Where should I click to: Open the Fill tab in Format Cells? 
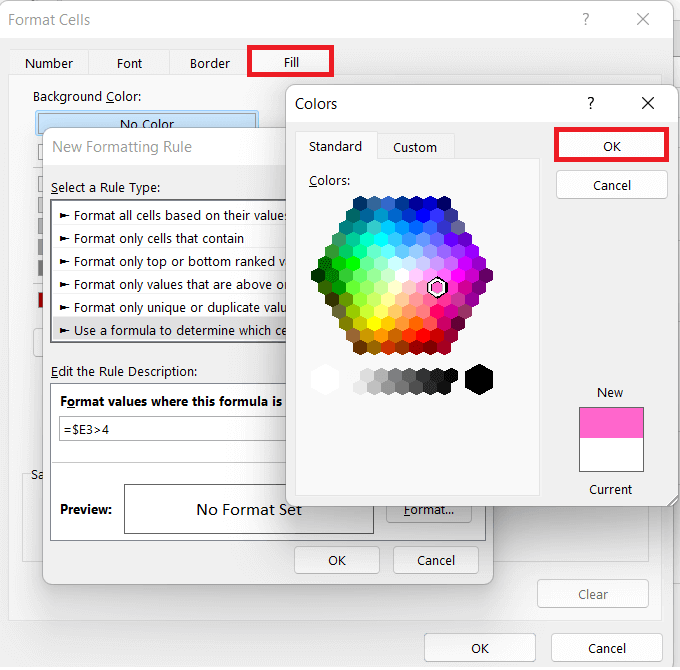click(x=291, y=62)
